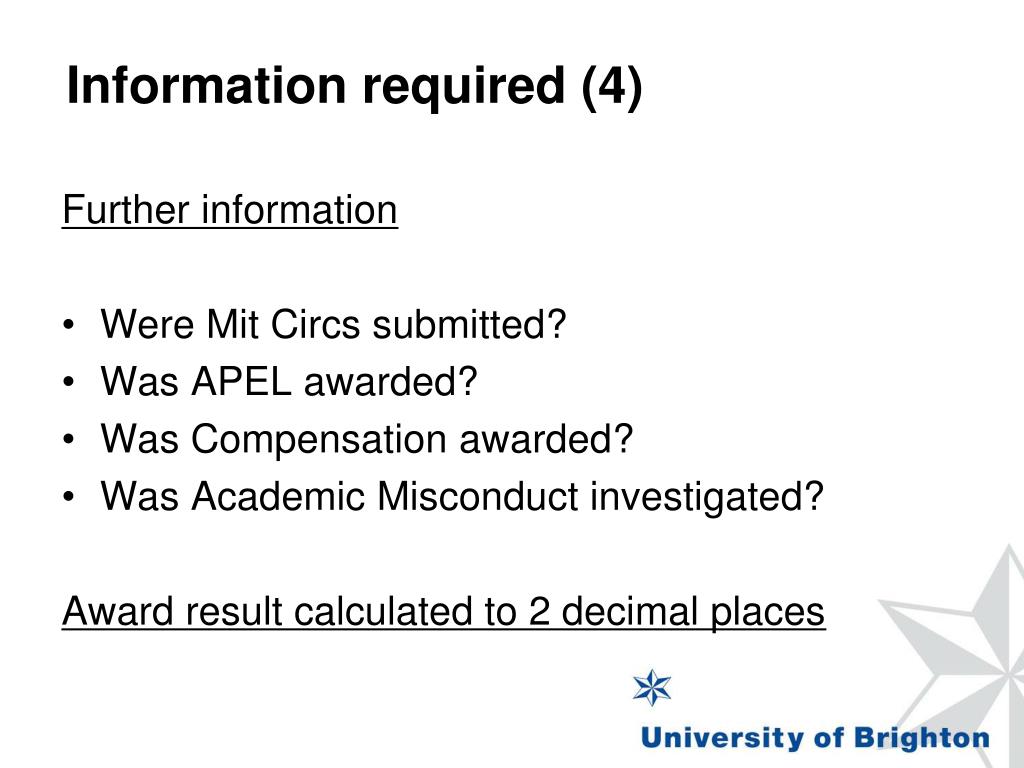Viewport: 1024px width, 768px height.
Task: Click the word Brighton in the logo
Action: [922, 738]
